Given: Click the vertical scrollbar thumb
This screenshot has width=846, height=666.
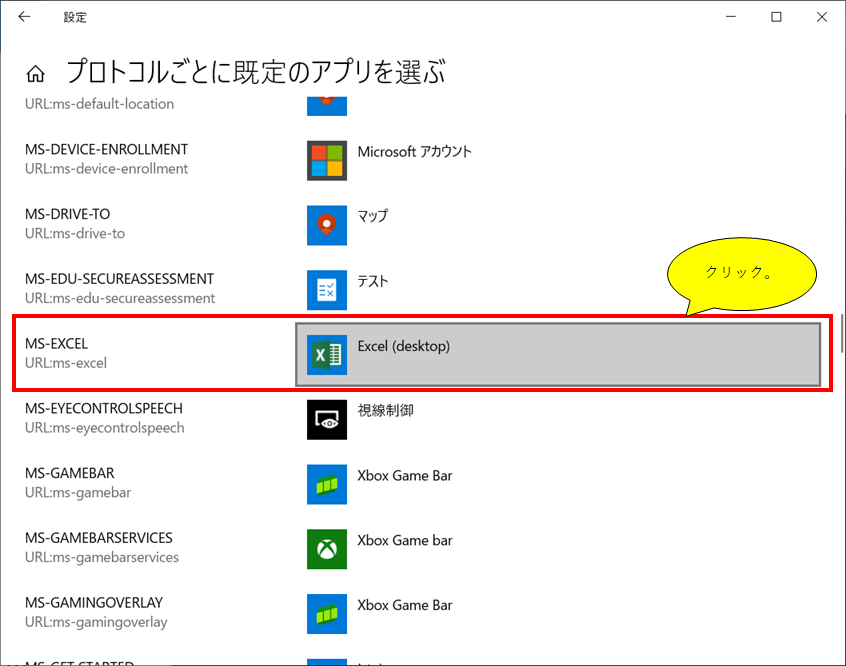Looking at the screenshot, I should point(842,334).
